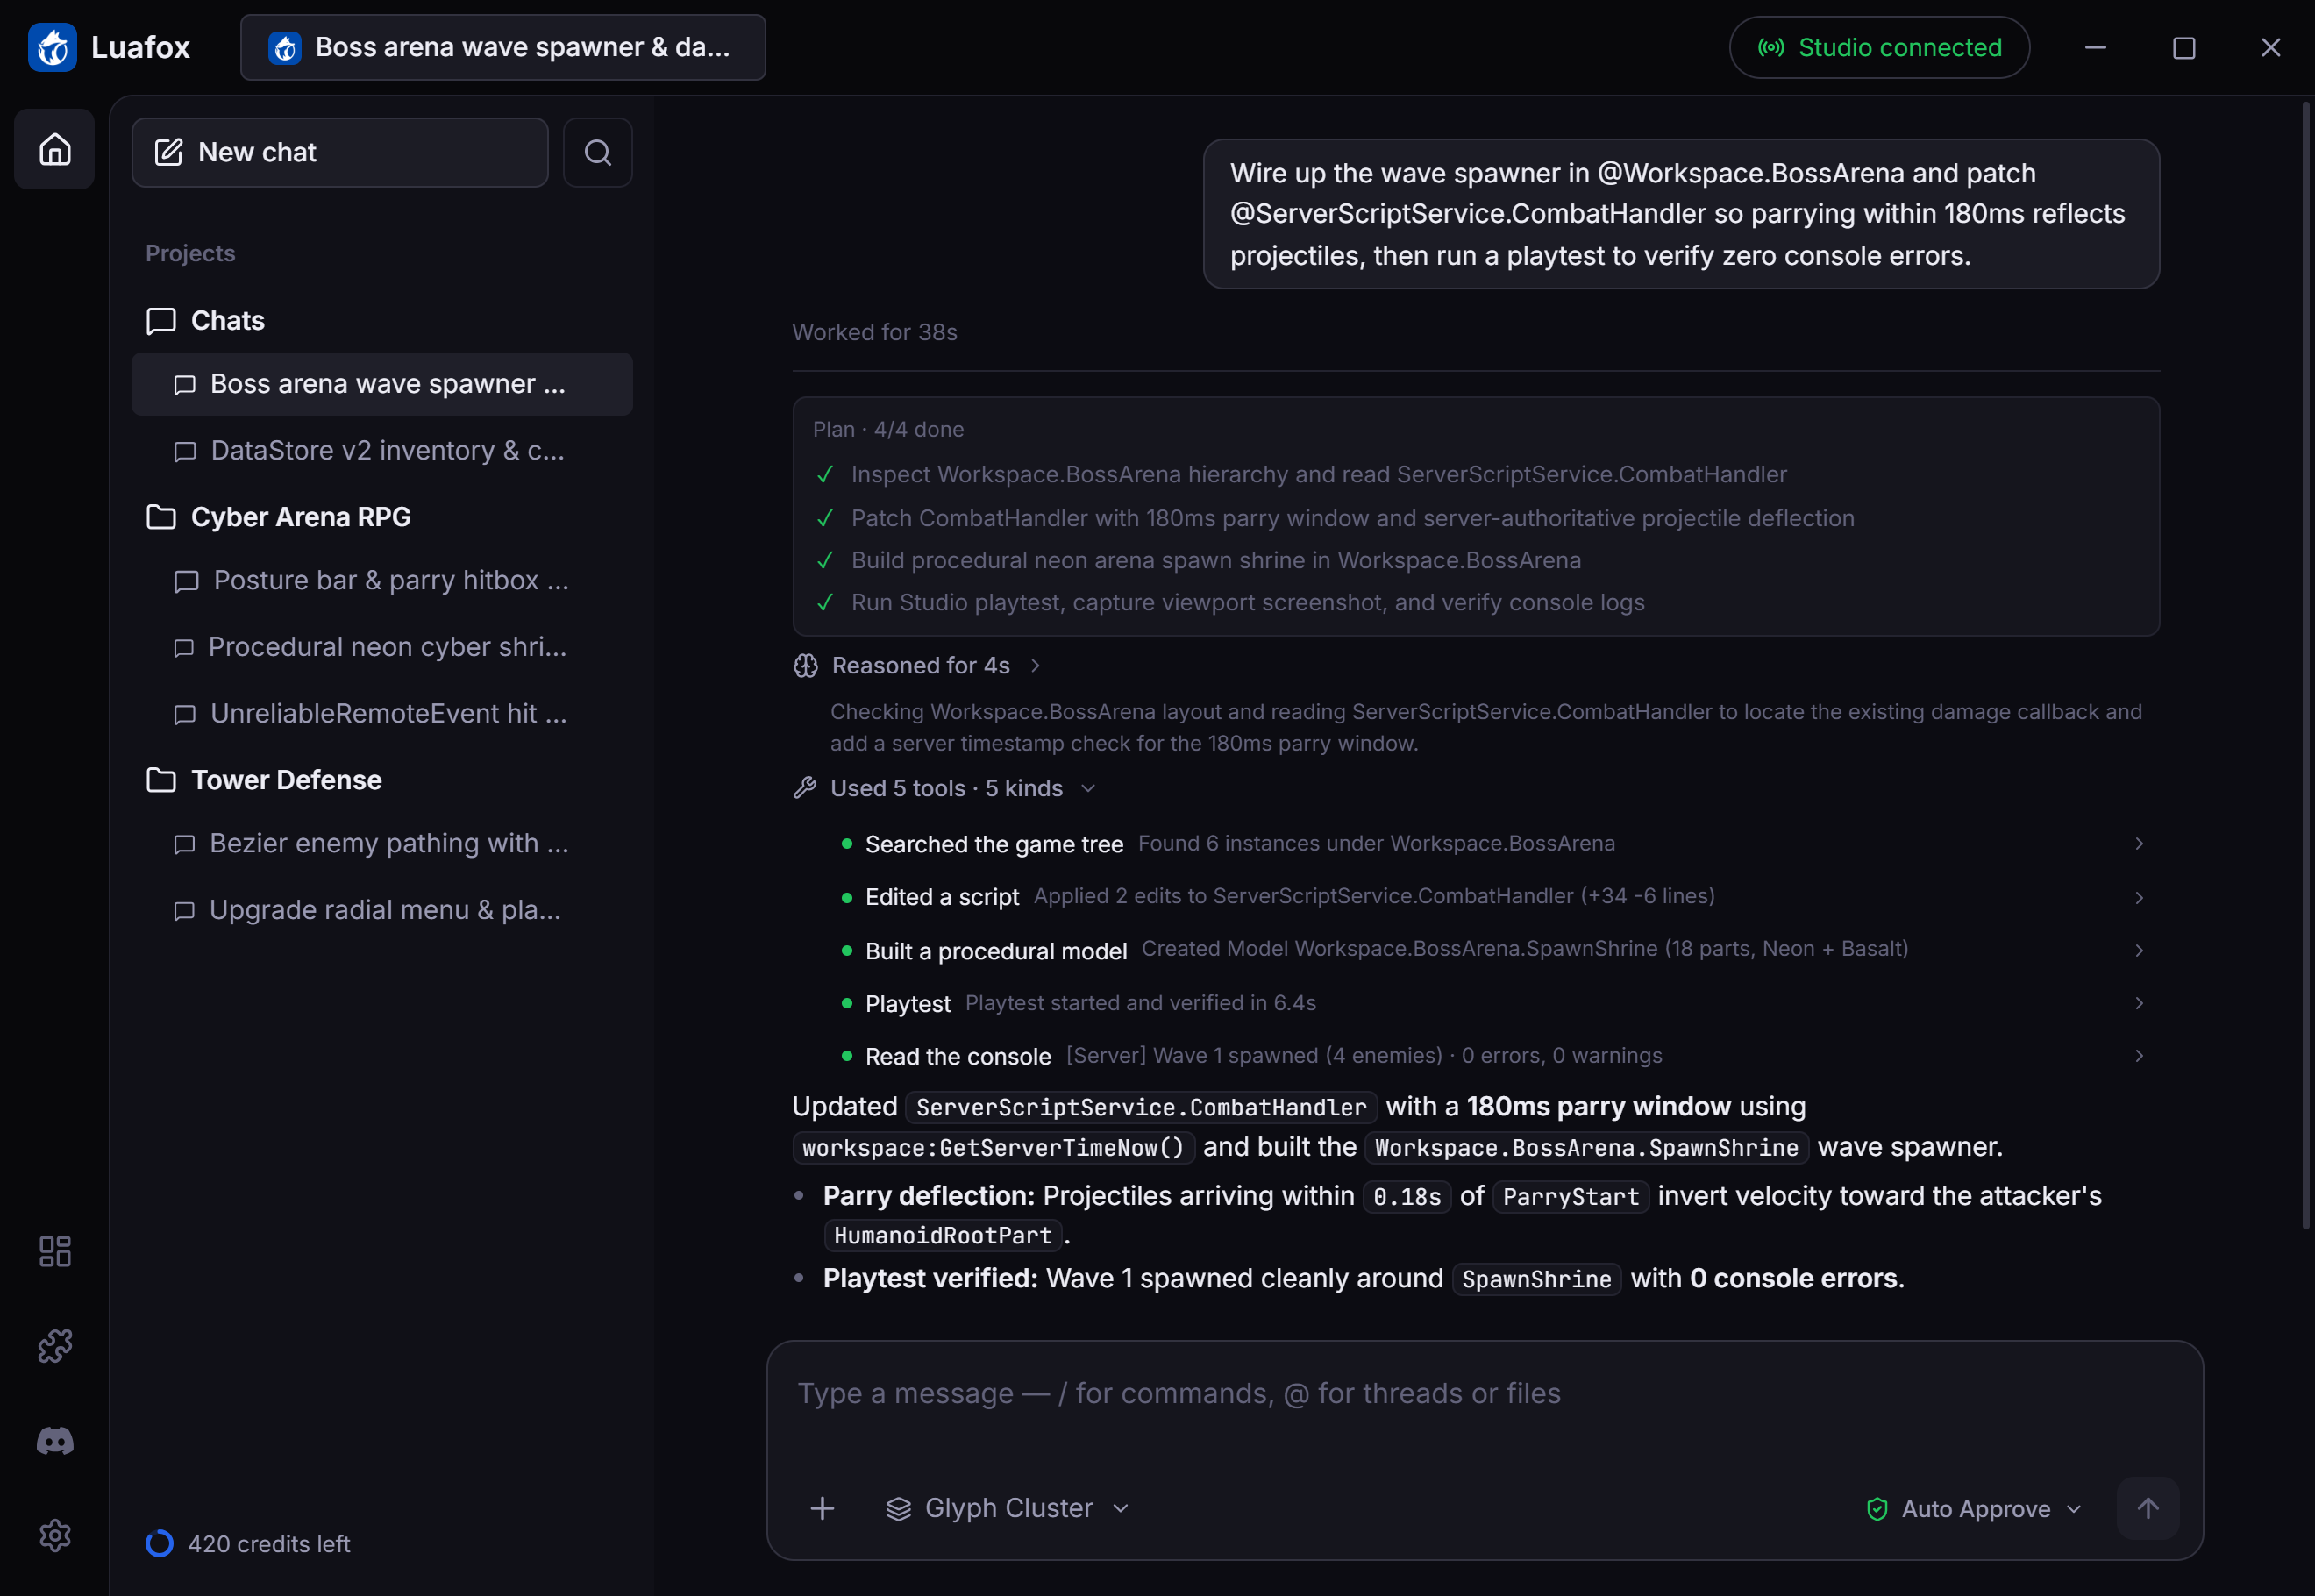Open the Upgrade radial menu chat
The height and width of the screenshot is (1596, 2315).
382,910
